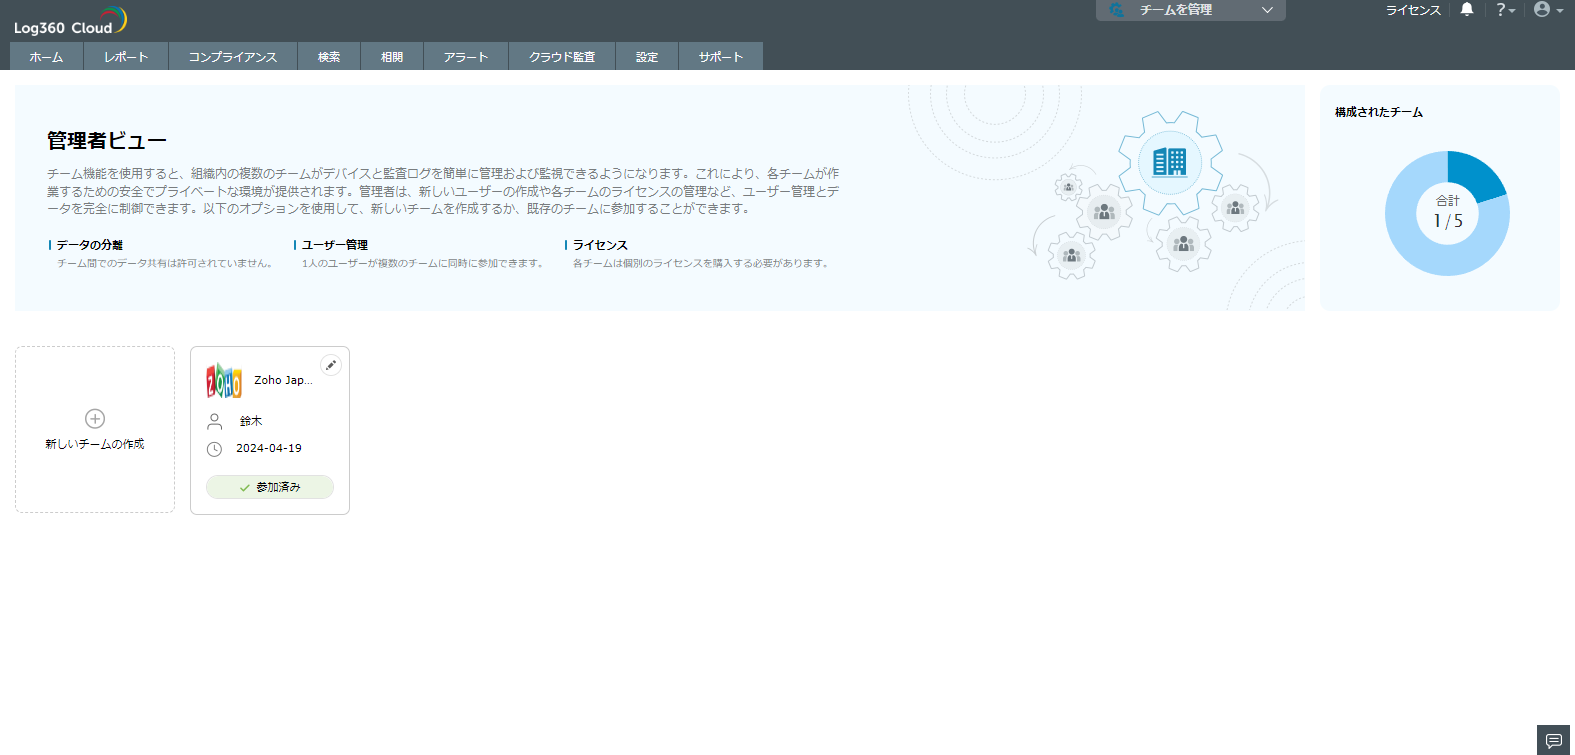The width and height of the screenshot is (1575, 755).
Task: Open the user account avatar menu
Action: [x=1548, y=10]
